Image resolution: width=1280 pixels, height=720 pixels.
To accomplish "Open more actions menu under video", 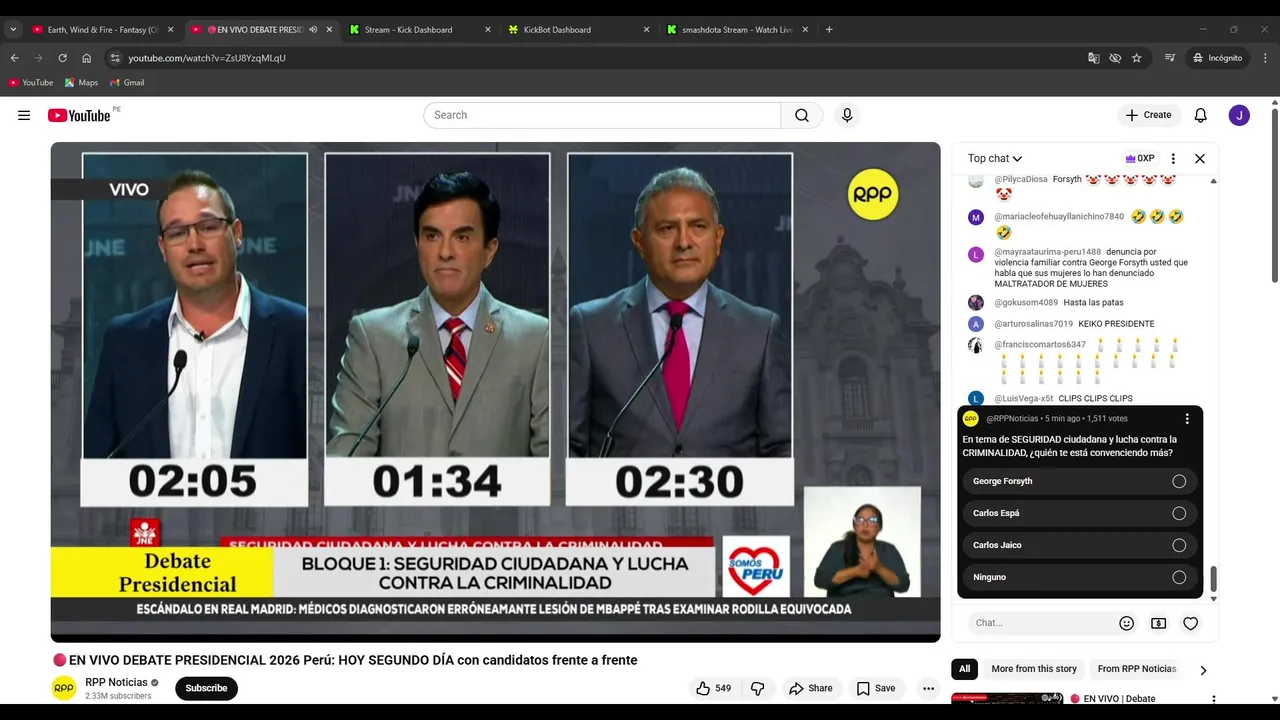I will (x=929, y=688).
